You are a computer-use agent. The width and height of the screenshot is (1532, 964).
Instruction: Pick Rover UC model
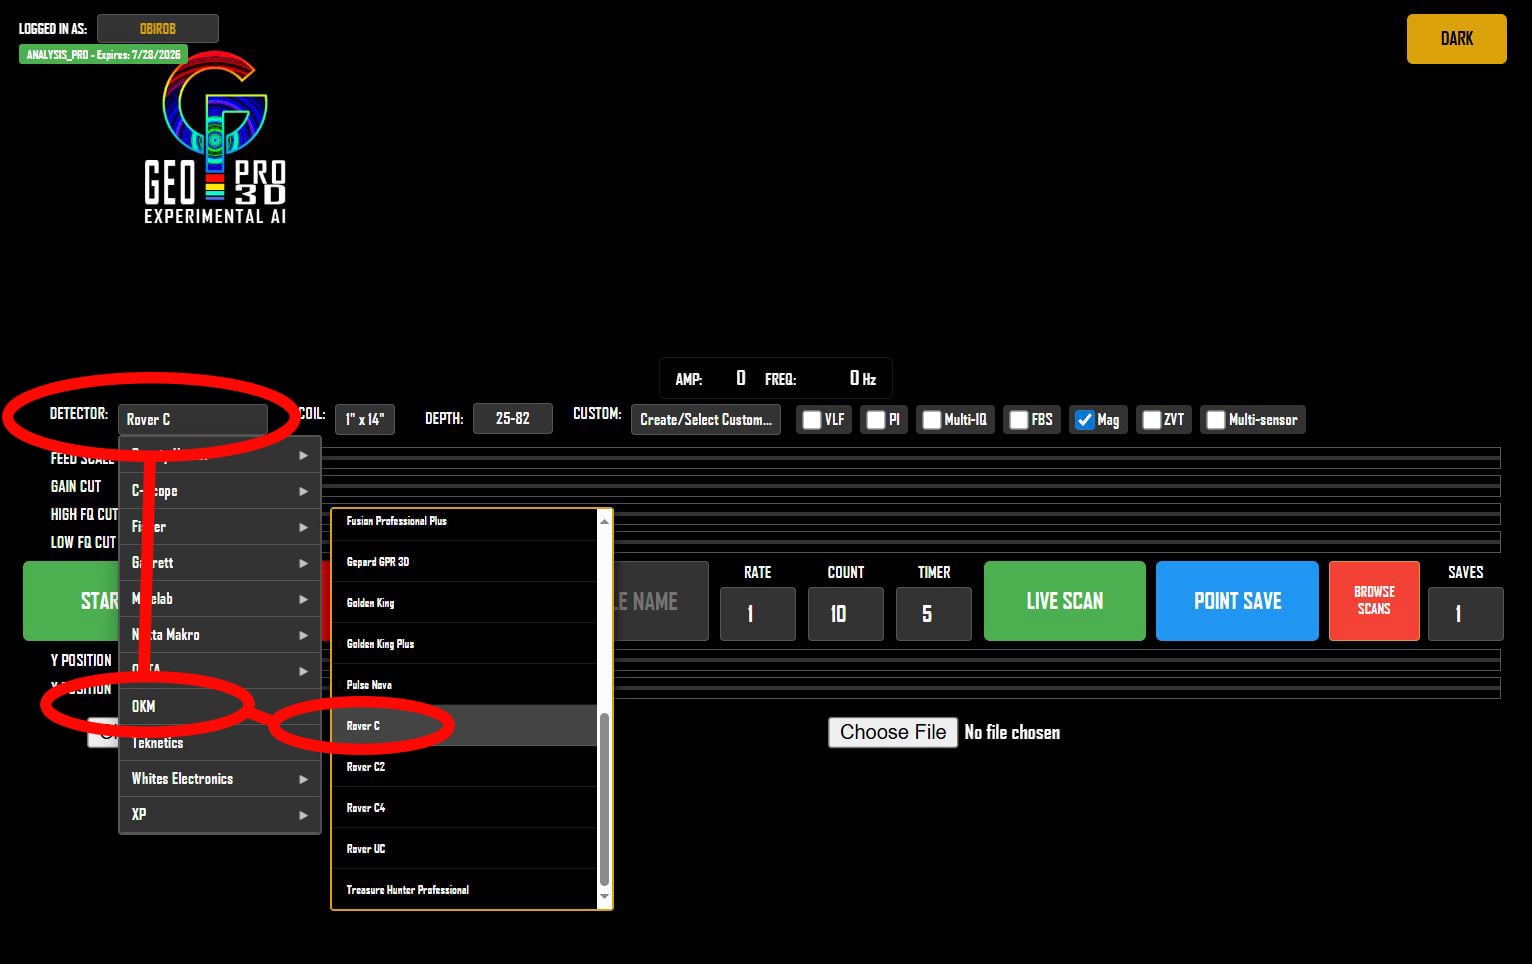click(464, 849)
